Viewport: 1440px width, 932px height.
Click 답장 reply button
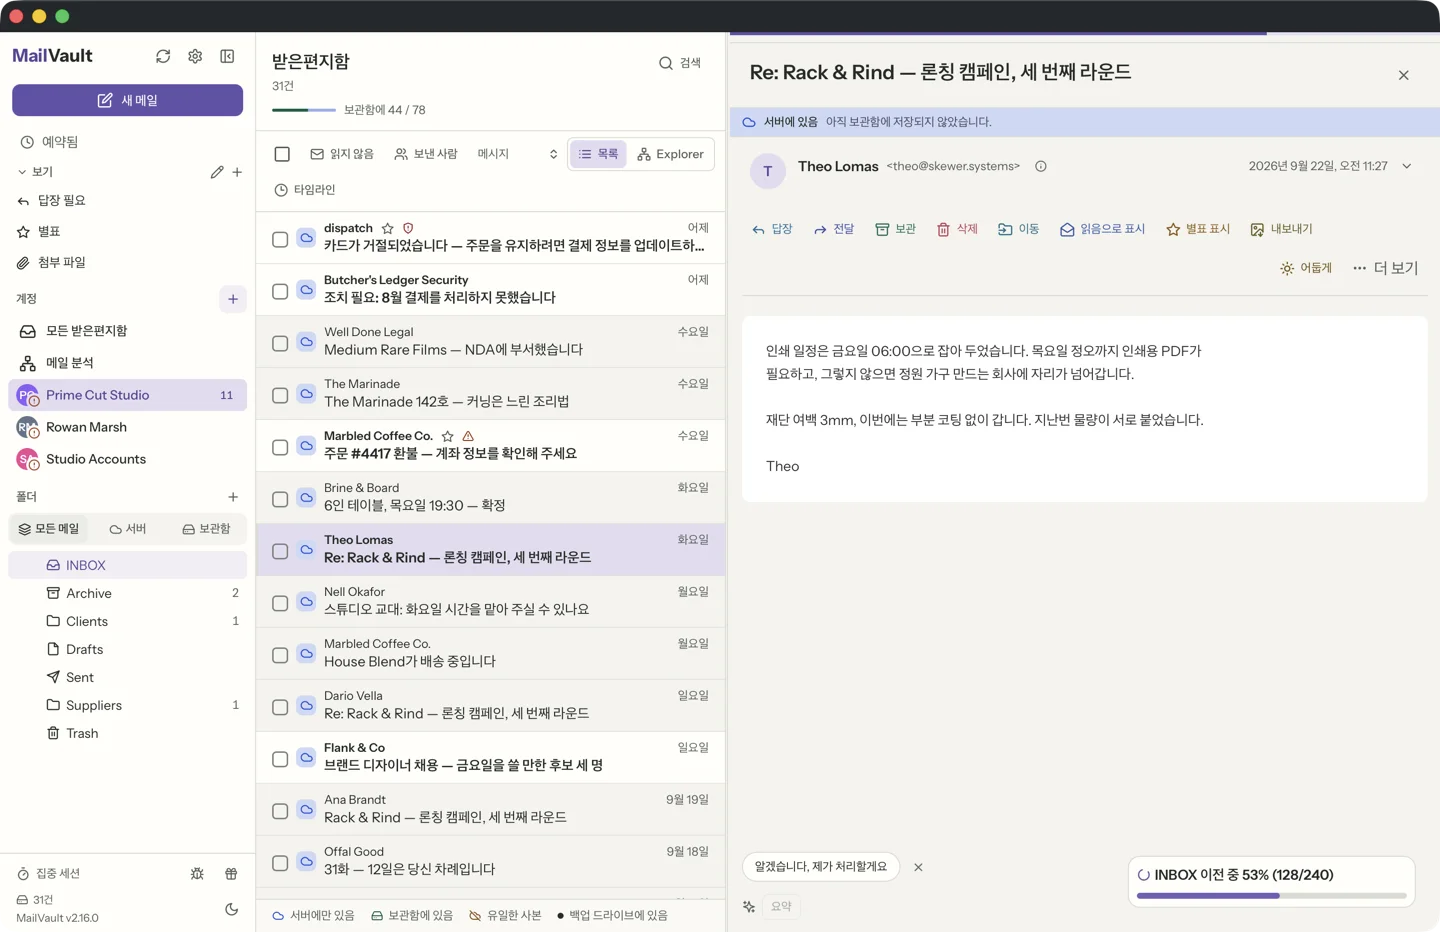coord(772,229)
